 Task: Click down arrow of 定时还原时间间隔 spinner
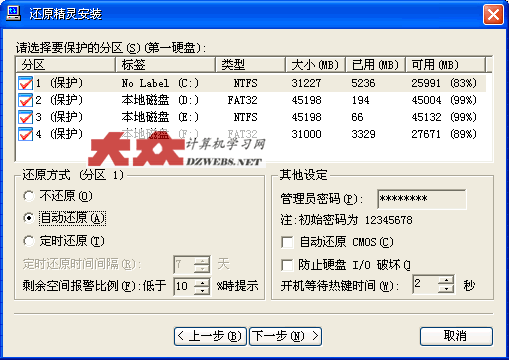[202, 269]
